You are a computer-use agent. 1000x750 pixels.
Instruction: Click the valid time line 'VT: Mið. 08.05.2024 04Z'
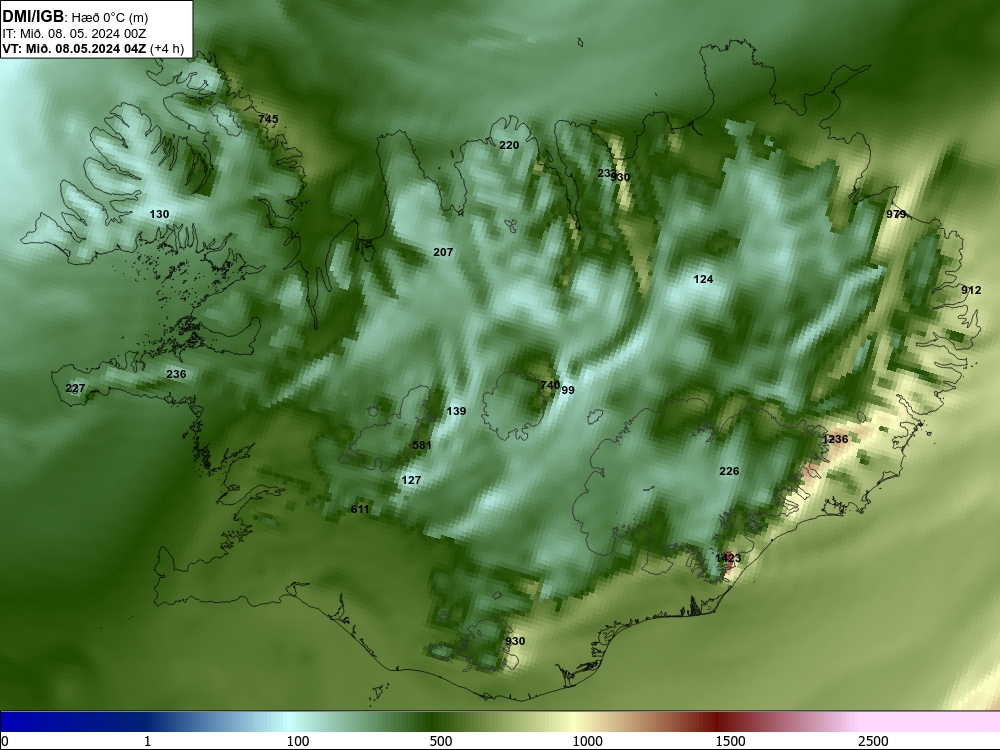click(x=74, y=48)
